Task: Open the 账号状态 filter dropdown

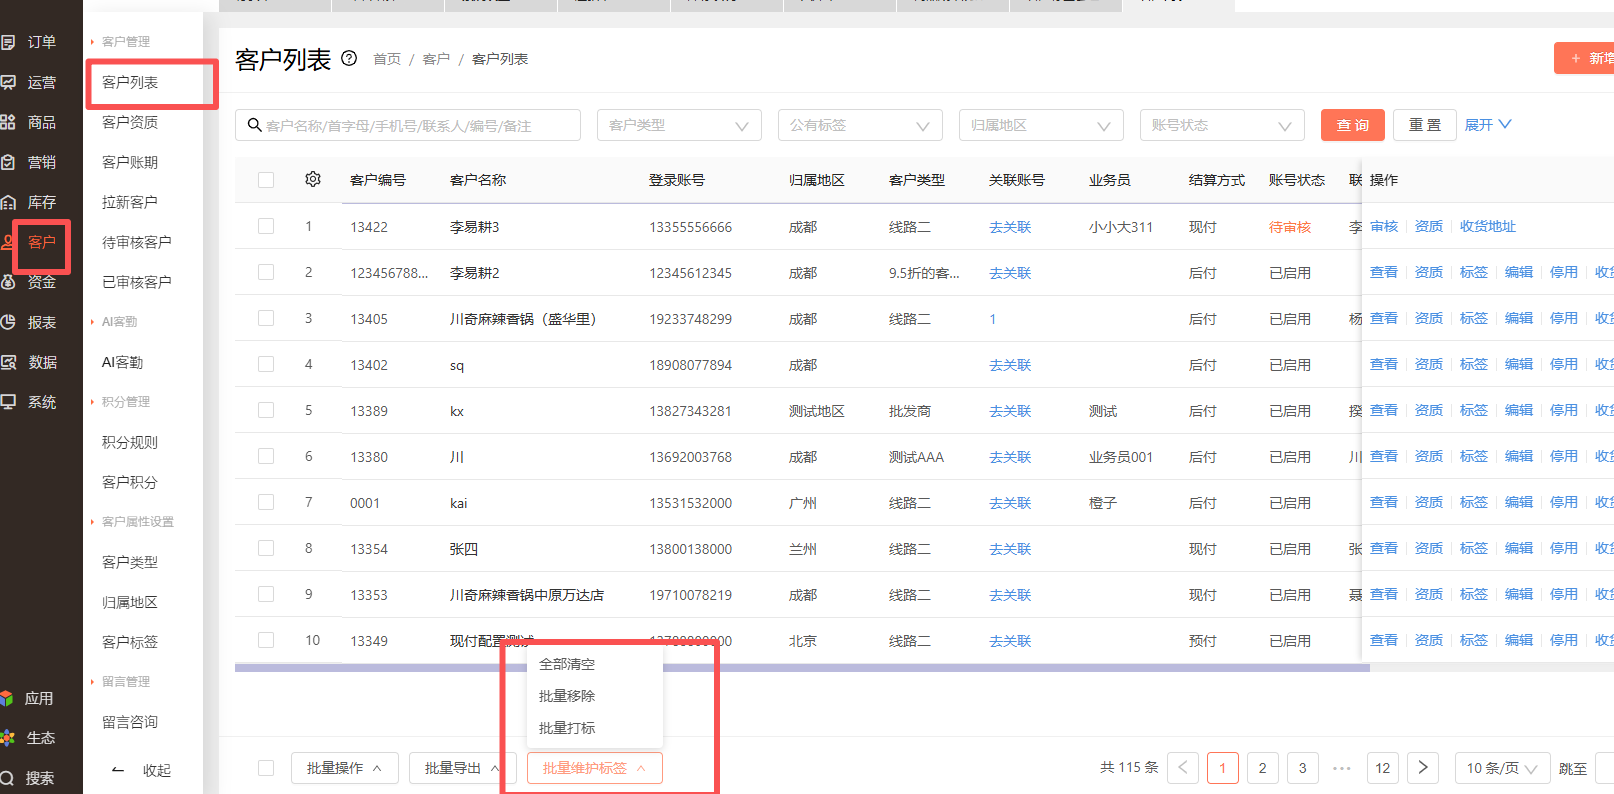Action: coord(1222,125)
